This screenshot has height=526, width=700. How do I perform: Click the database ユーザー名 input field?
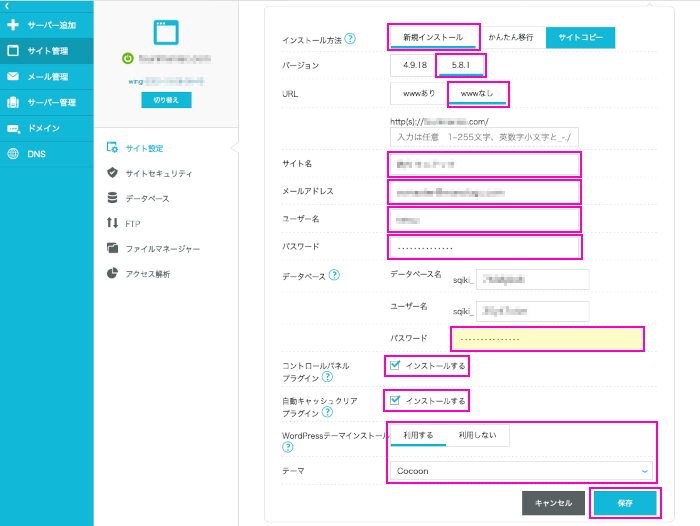pos(533,311)
